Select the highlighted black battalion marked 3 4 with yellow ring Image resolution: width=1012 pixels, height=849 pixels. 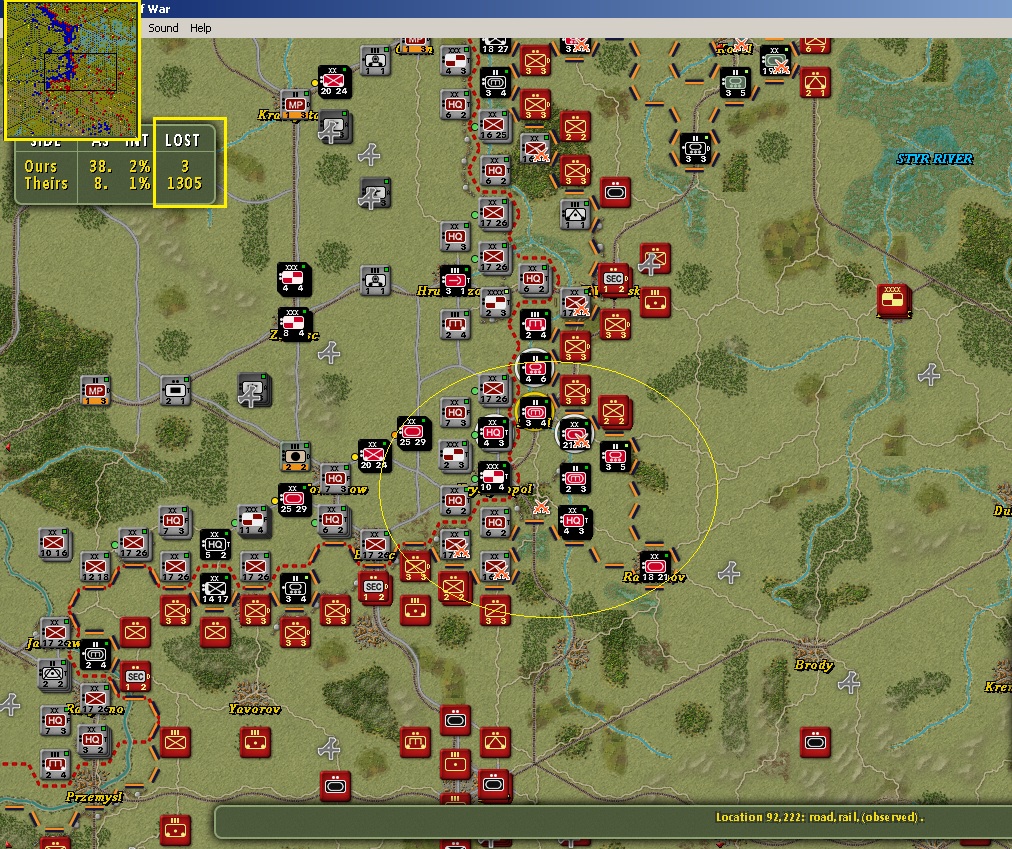pos(535,412)
